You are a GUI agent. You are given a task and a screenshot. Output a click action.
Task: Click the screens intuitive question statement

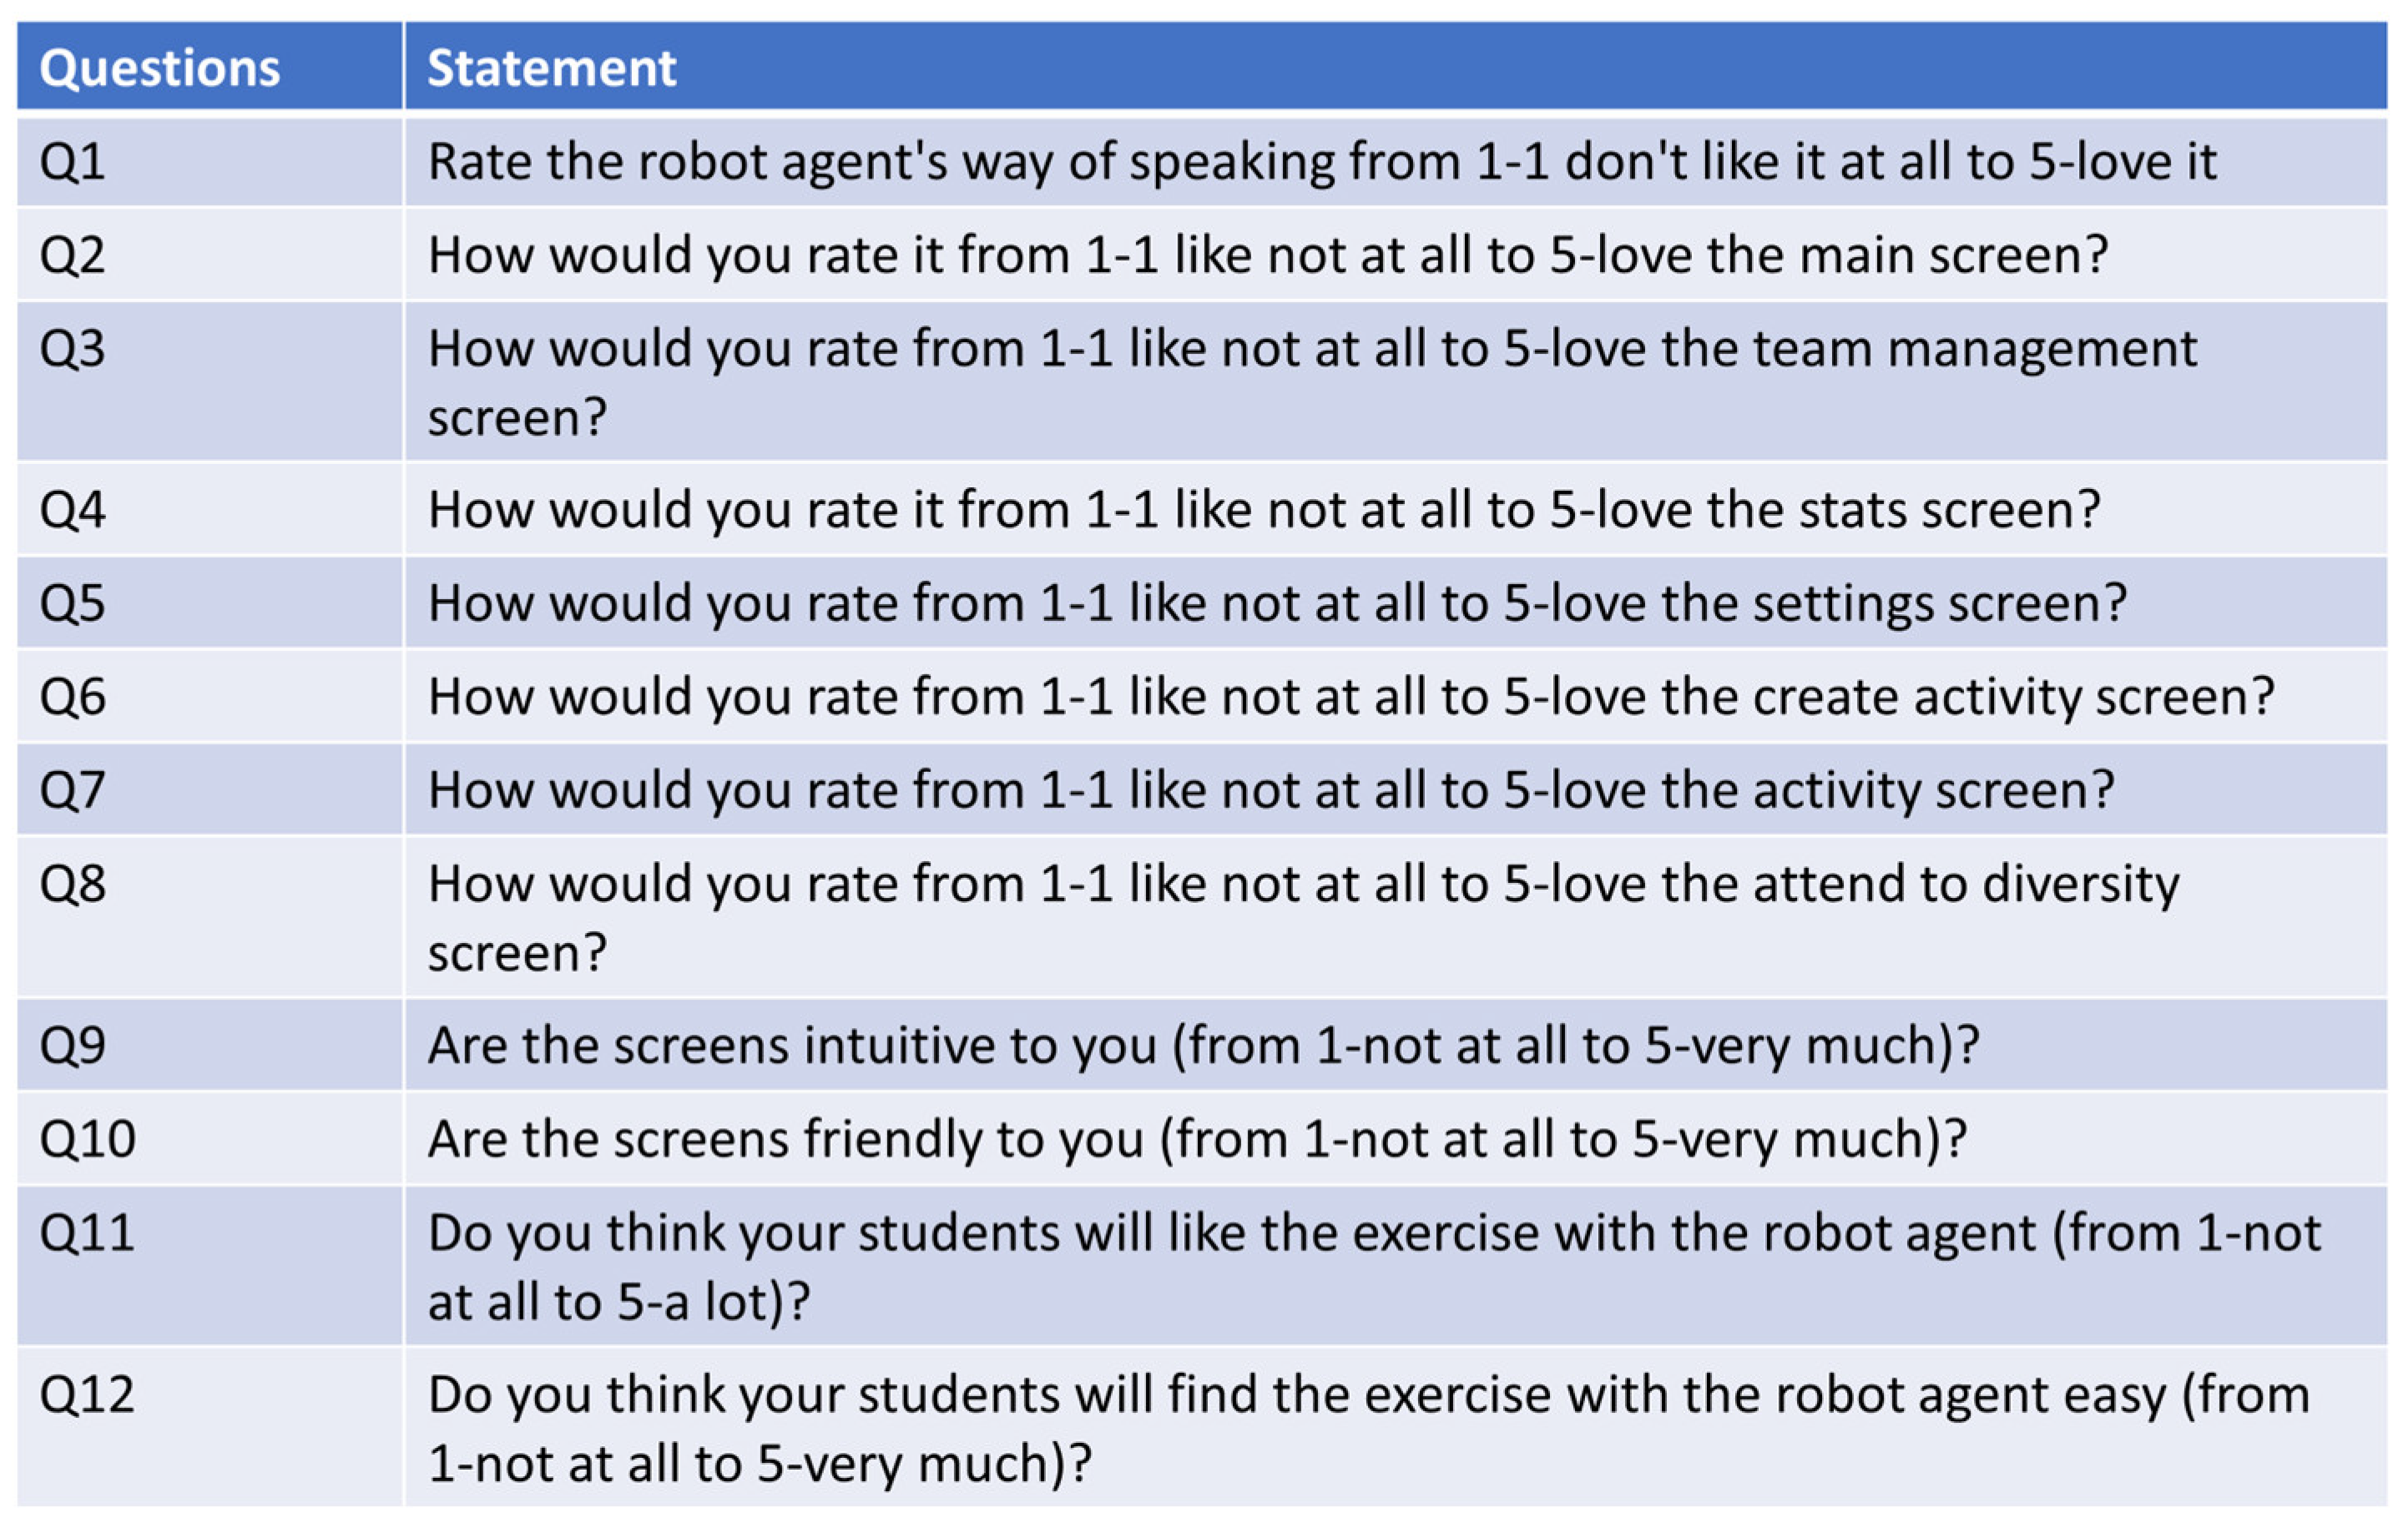(1203, 1046)
